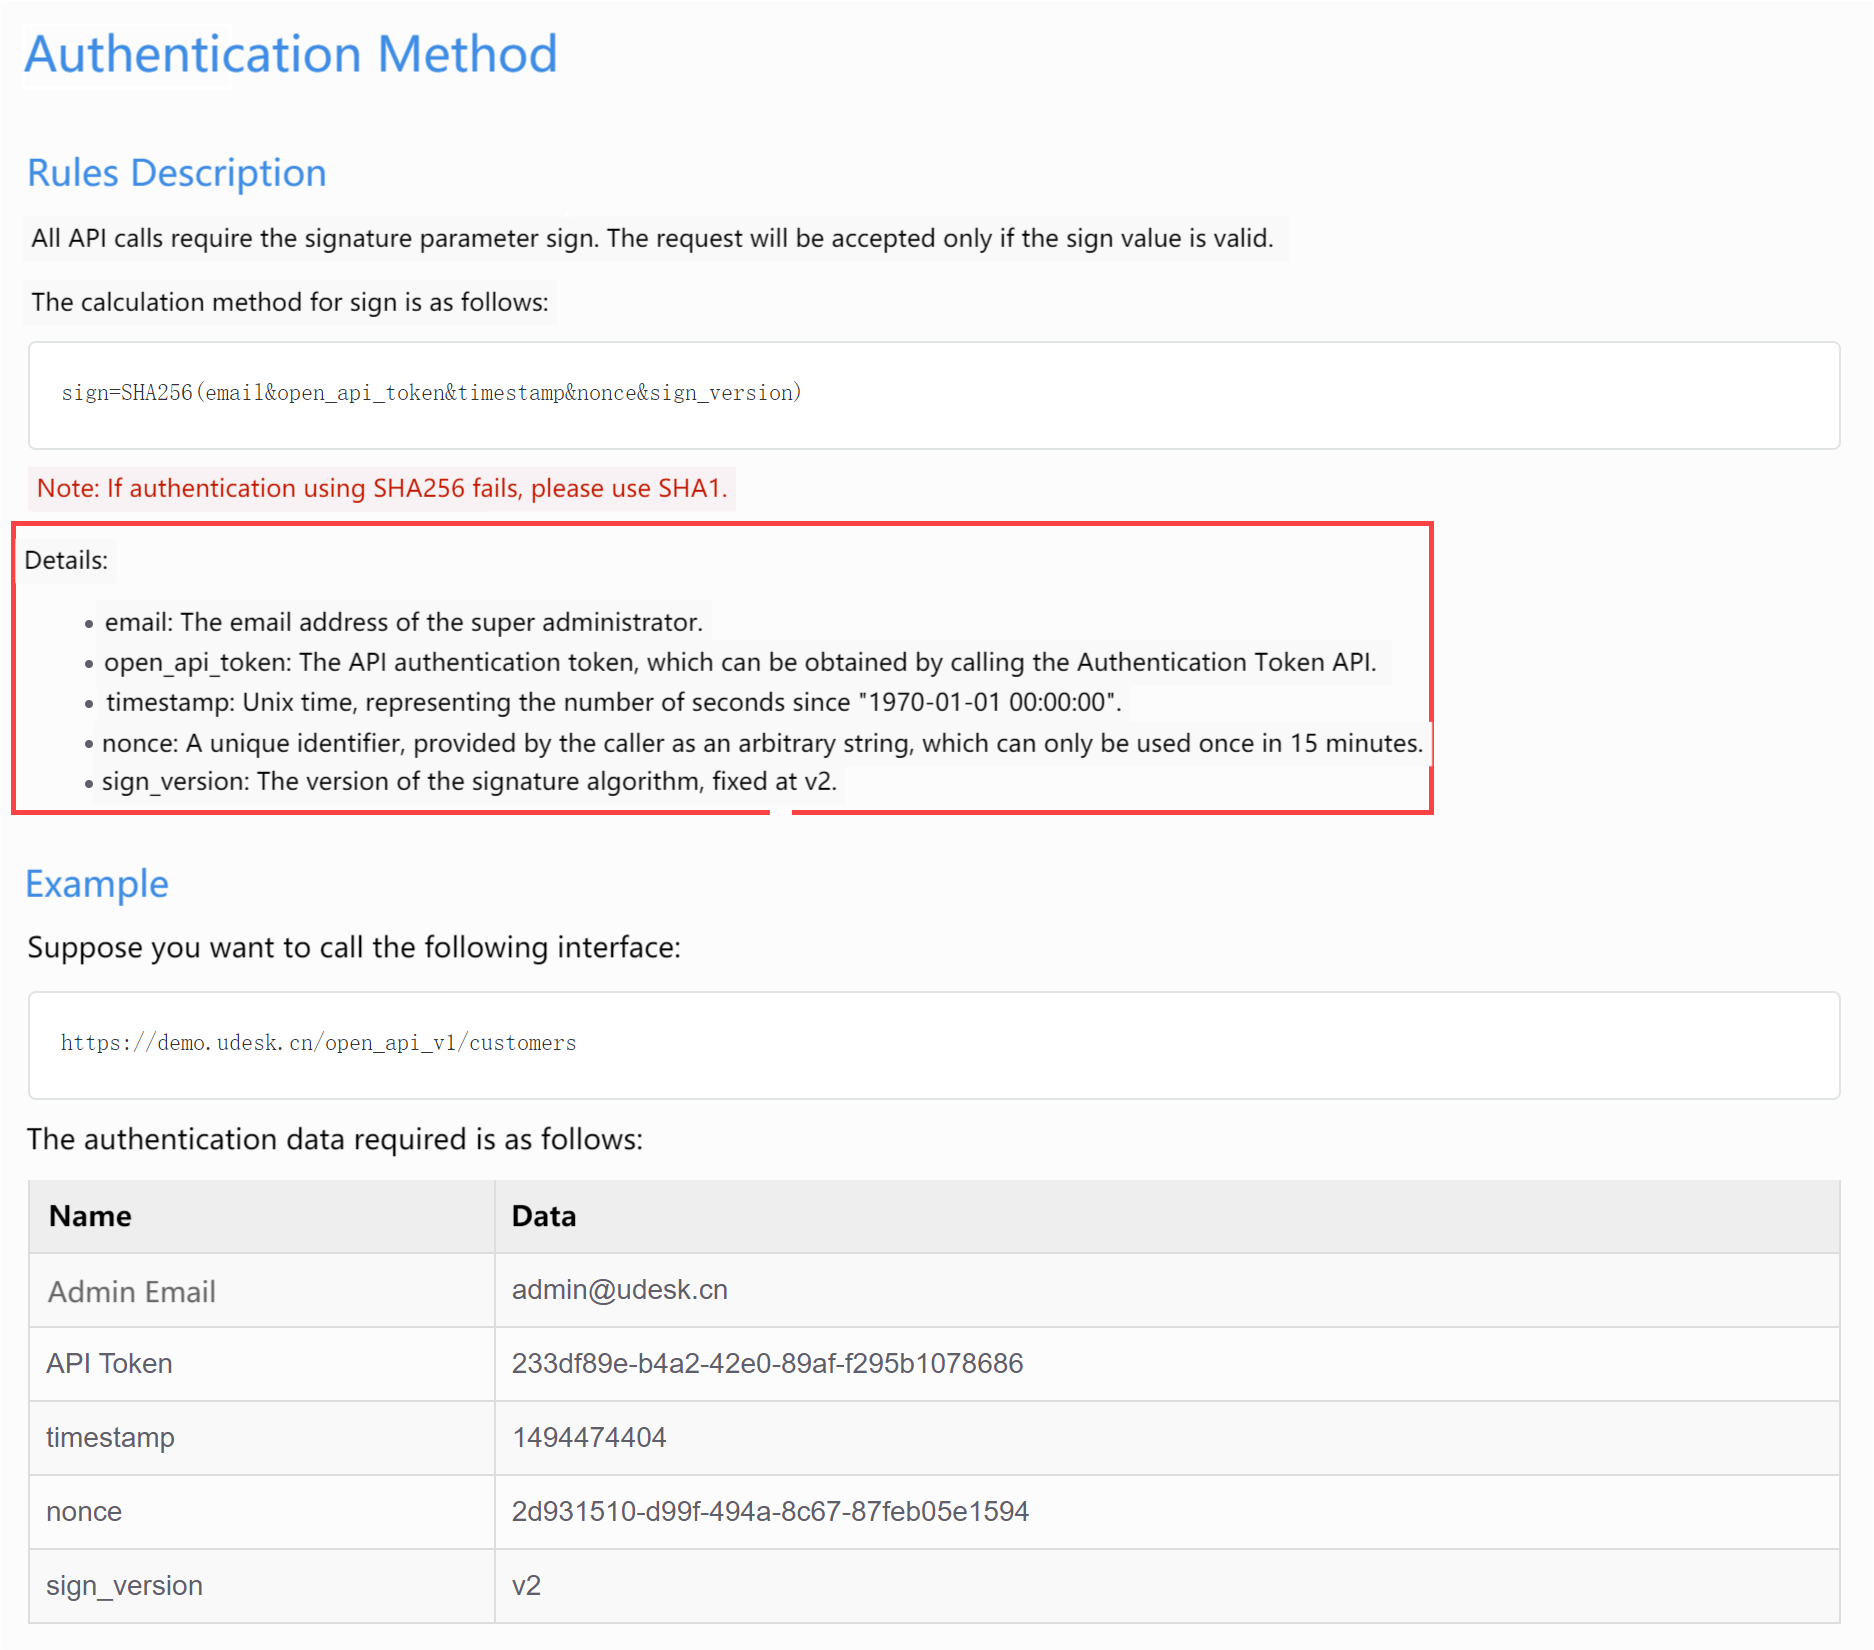Click the Authentication Method page heading
Viewport: 1874px width, 1650px height.
pyautogui.click(x=290, y=54)
